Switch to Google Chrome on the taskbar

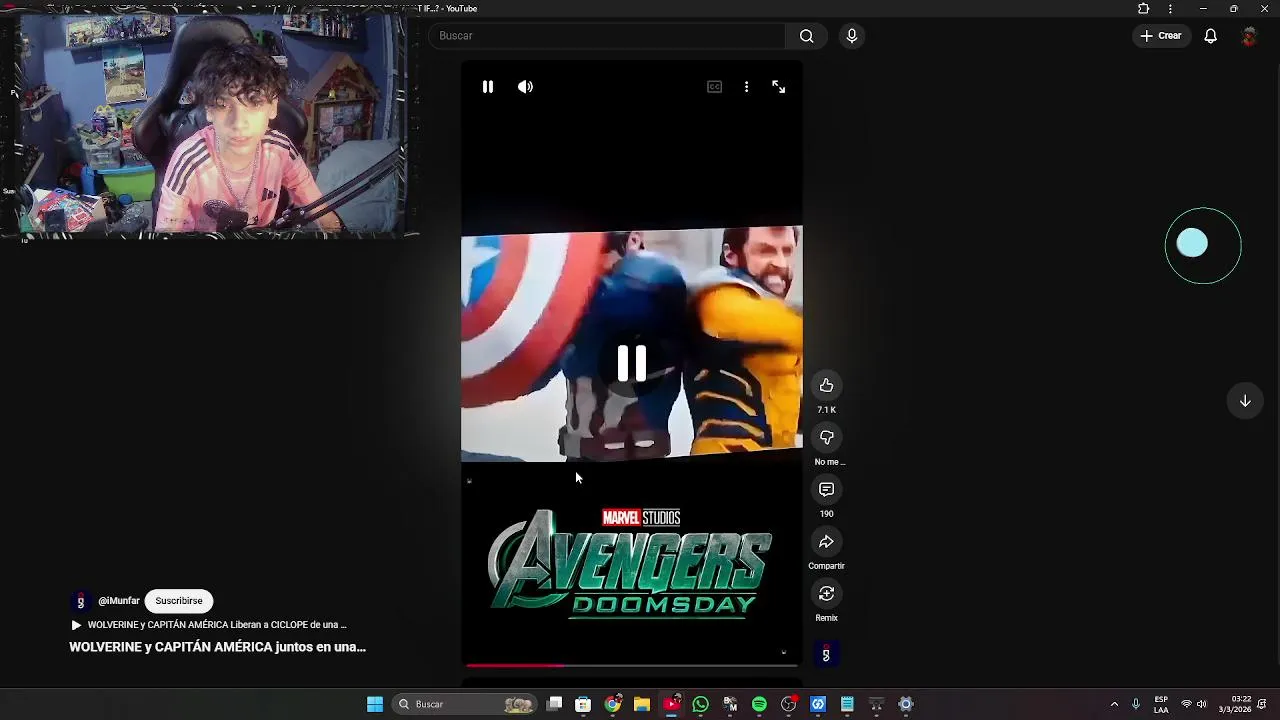pos(613,704)
